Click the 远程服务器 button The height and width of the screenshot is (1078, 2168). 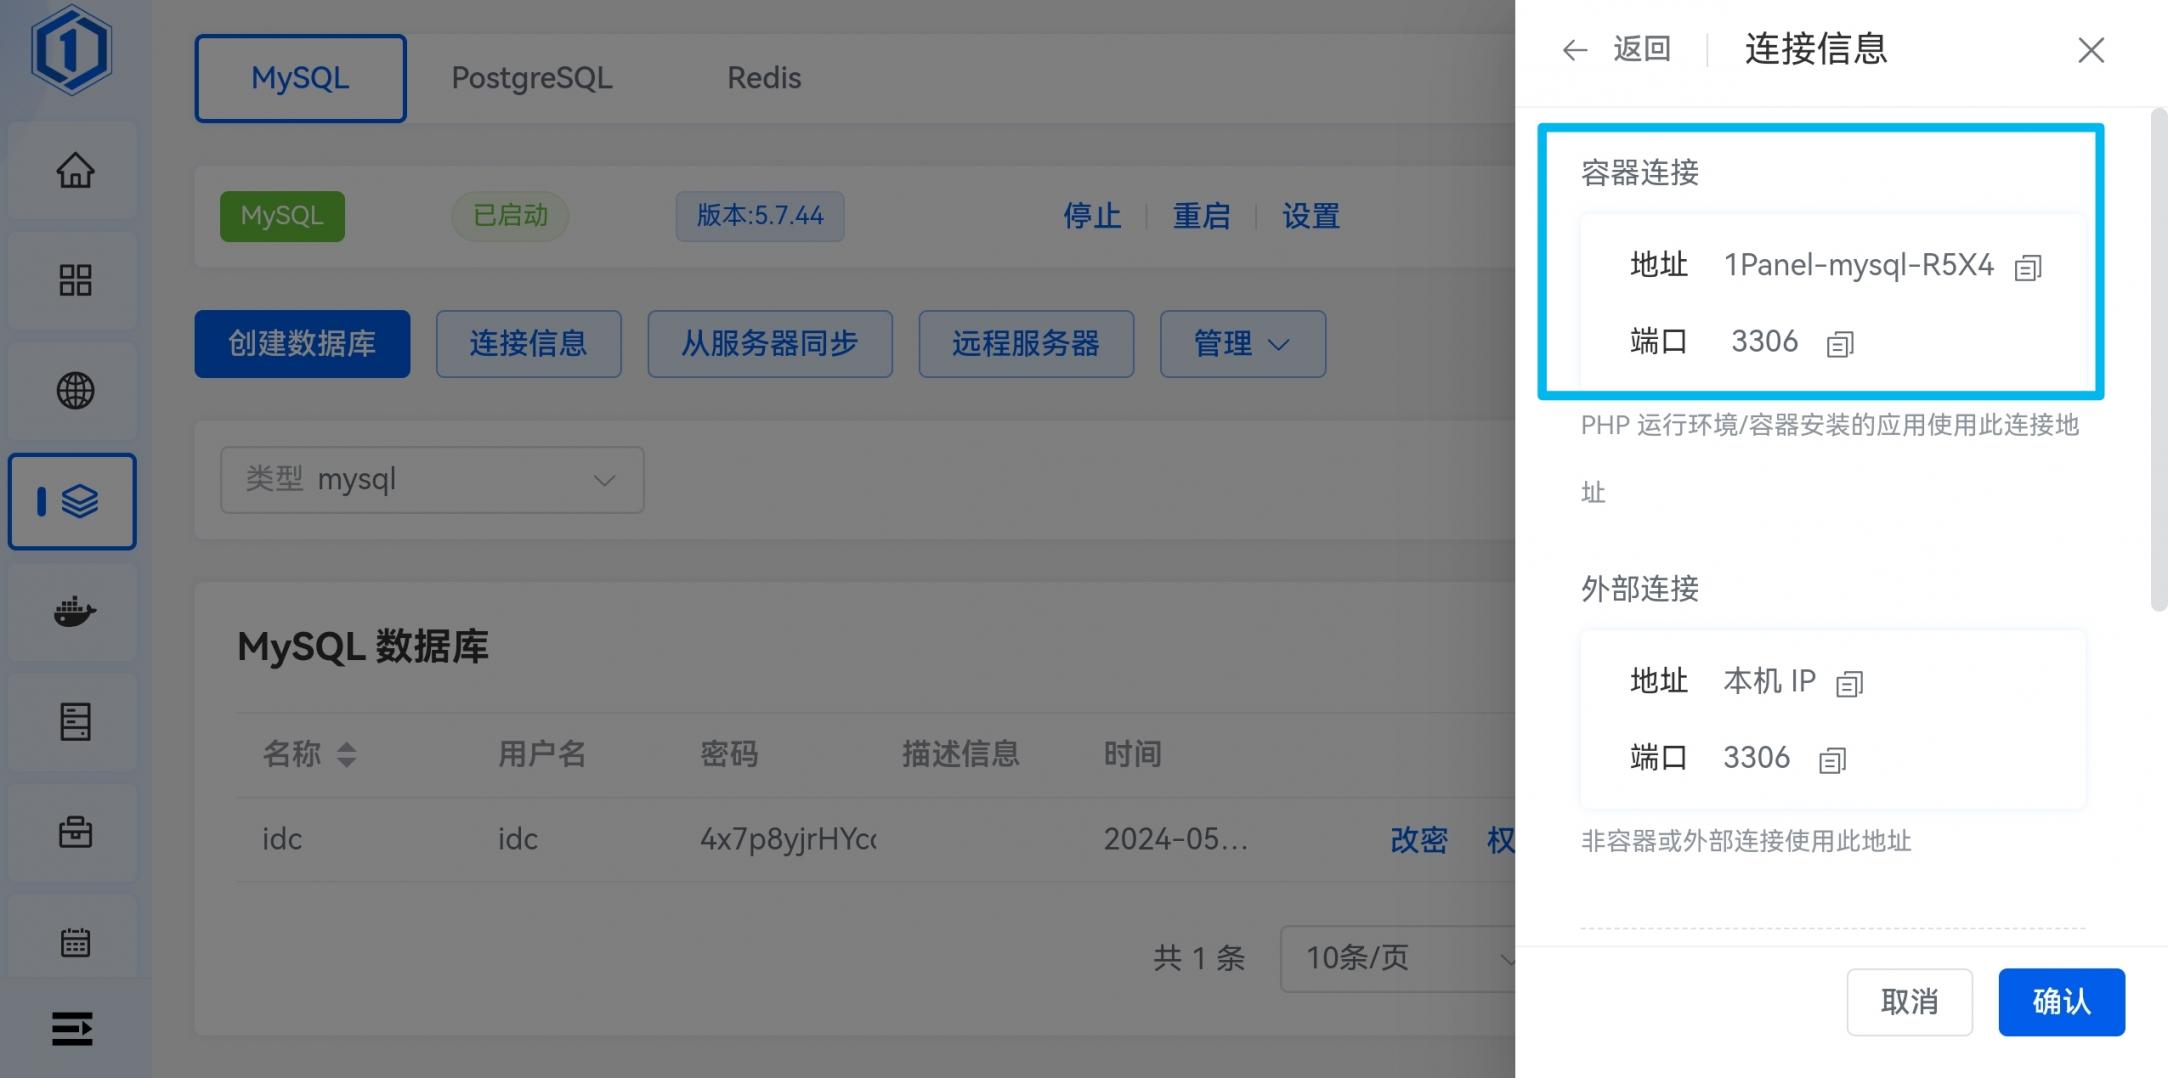coord(1026,344)
